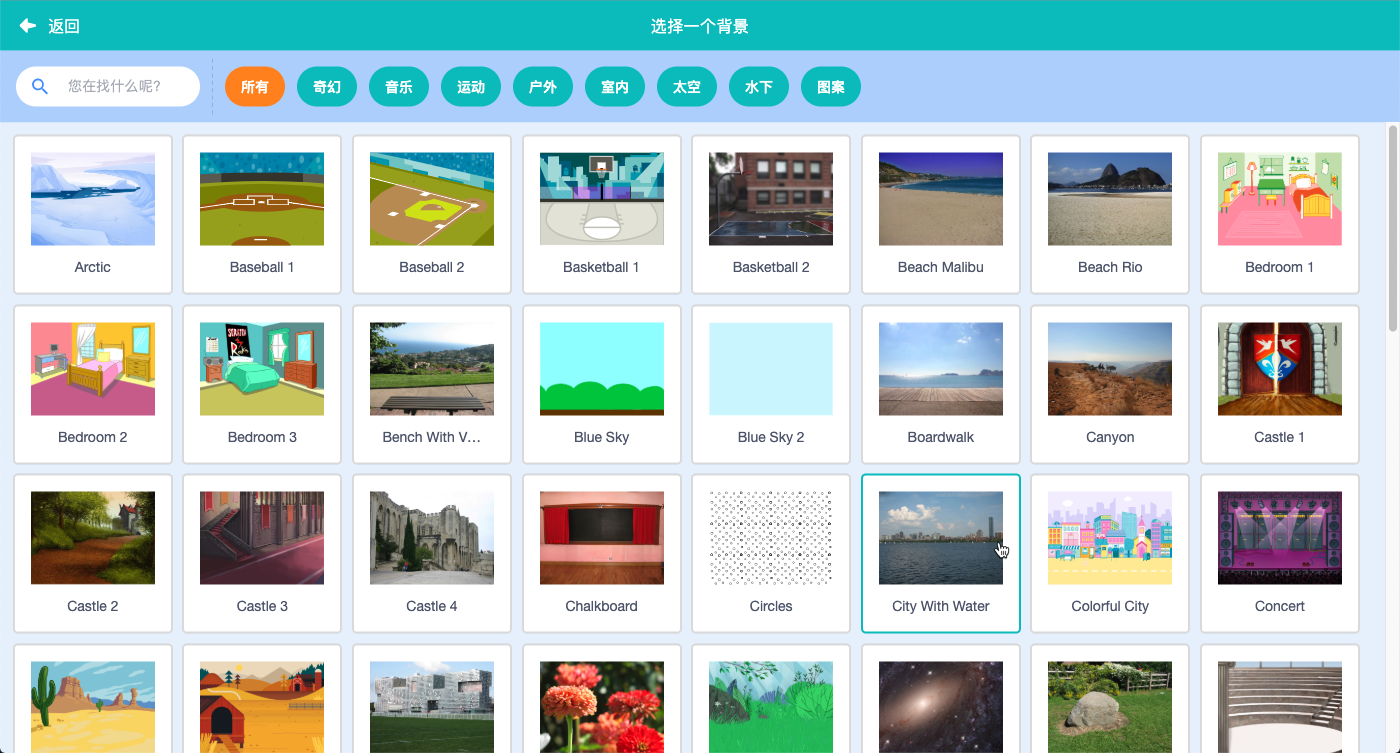
Task: Pick the red flowers backdrop thumbnail
Action: coord(601,706)
